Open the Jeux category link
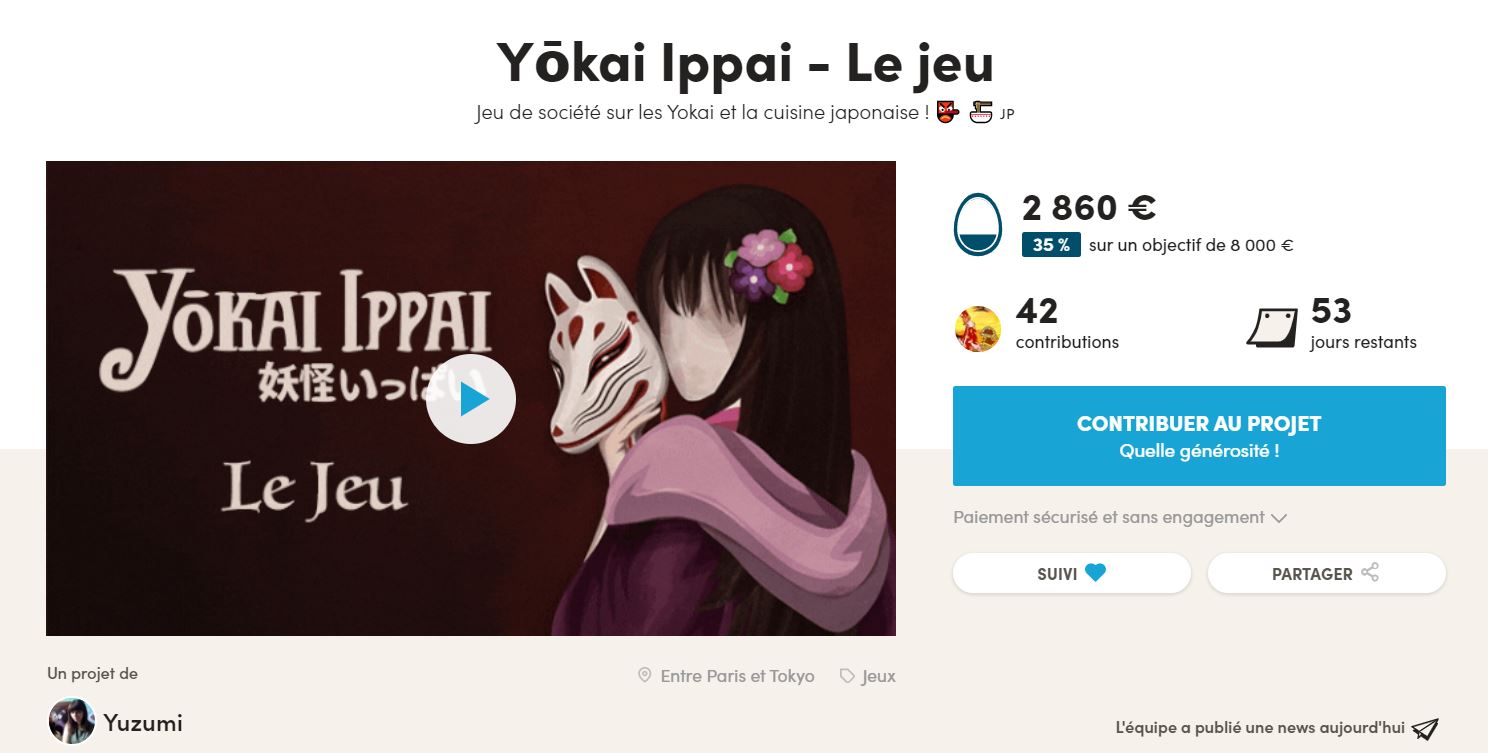 point(879,676)
